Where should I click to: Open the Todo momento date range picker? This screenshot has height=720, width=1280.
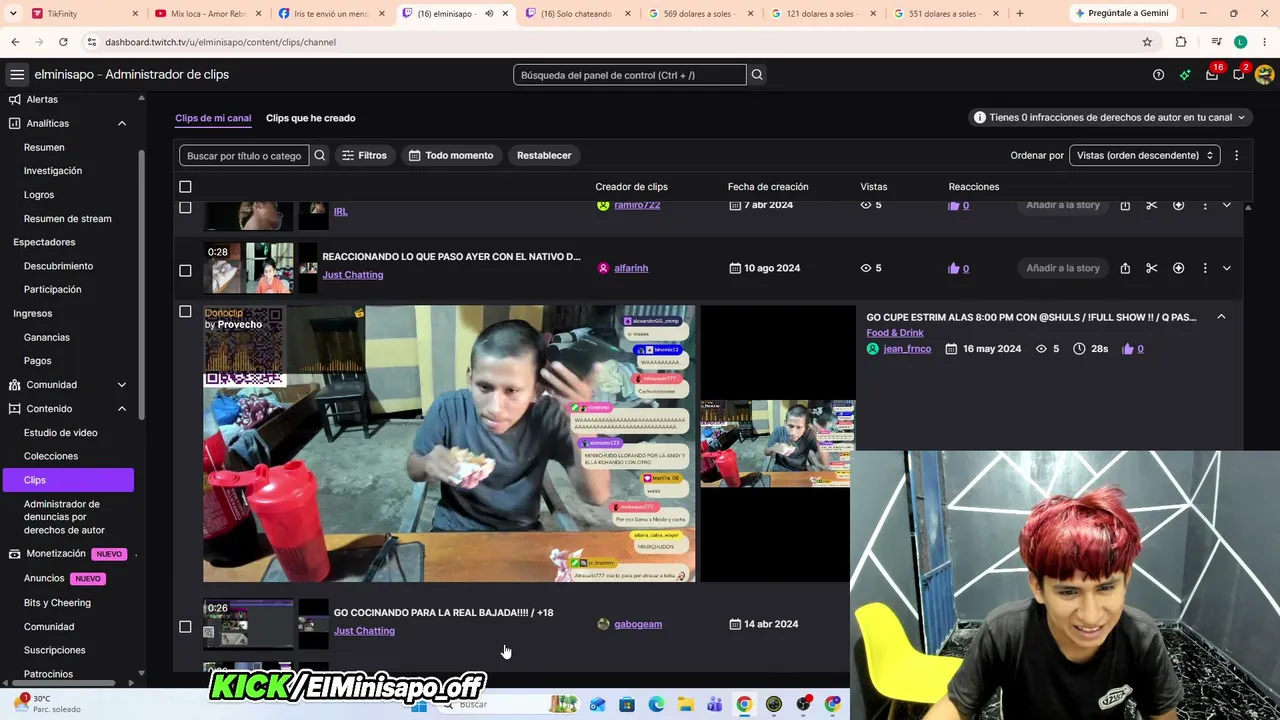tap(451, 155)
